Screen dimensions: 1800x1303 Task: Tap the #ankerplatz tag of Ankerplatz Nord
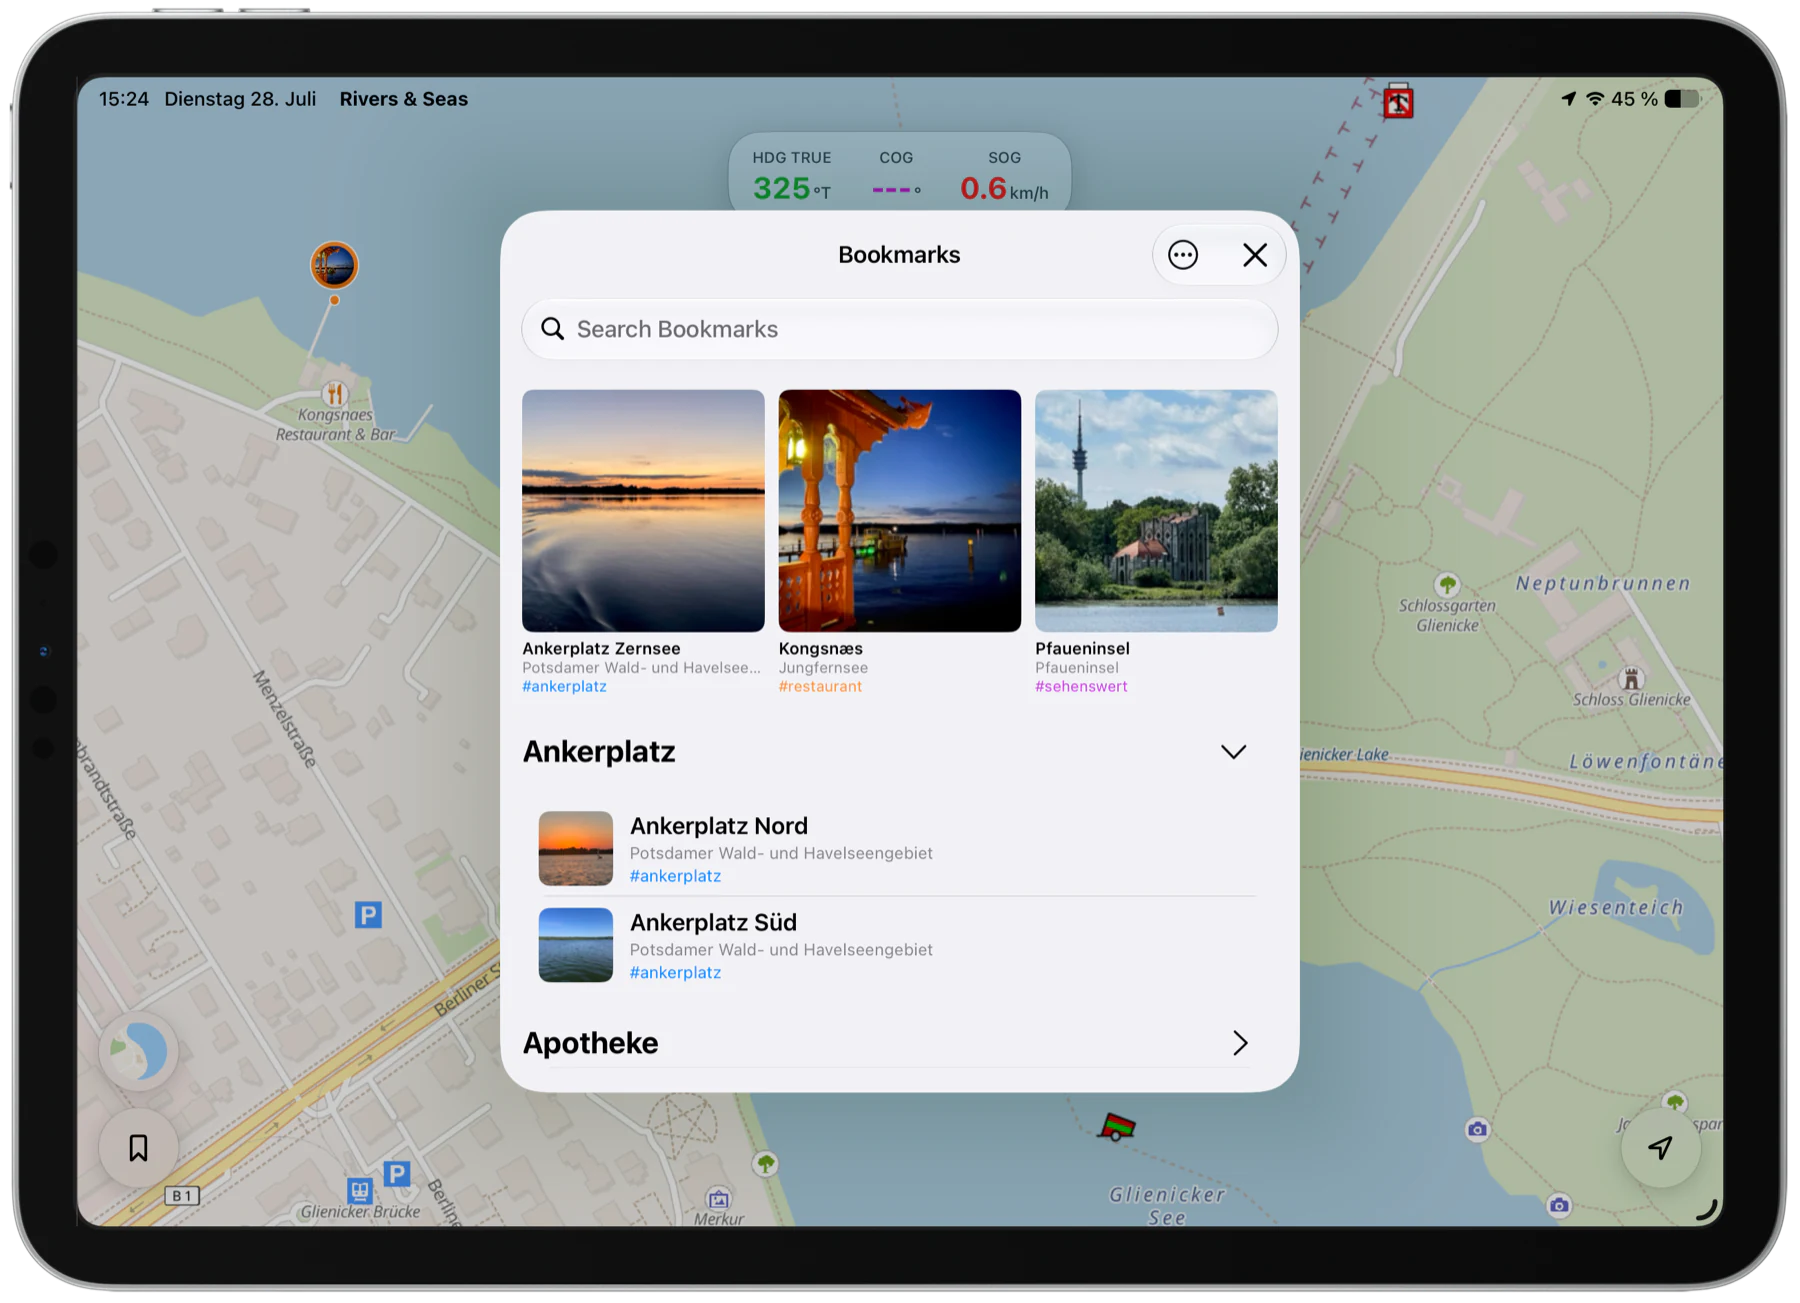point(675,876)
